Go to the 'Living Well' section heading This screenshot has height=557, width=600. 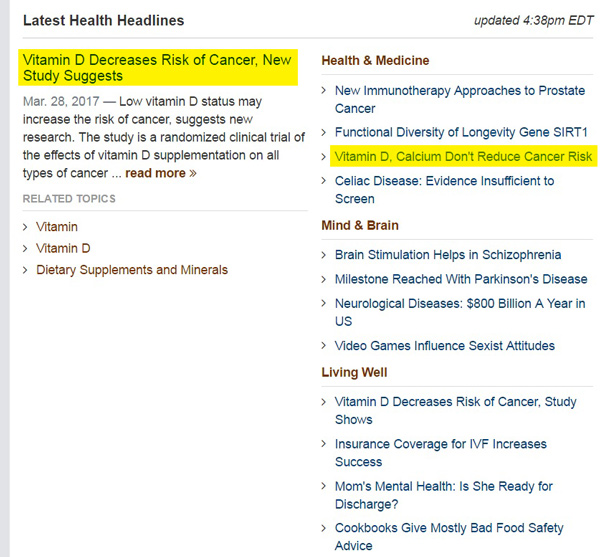[x=354, y=372]
